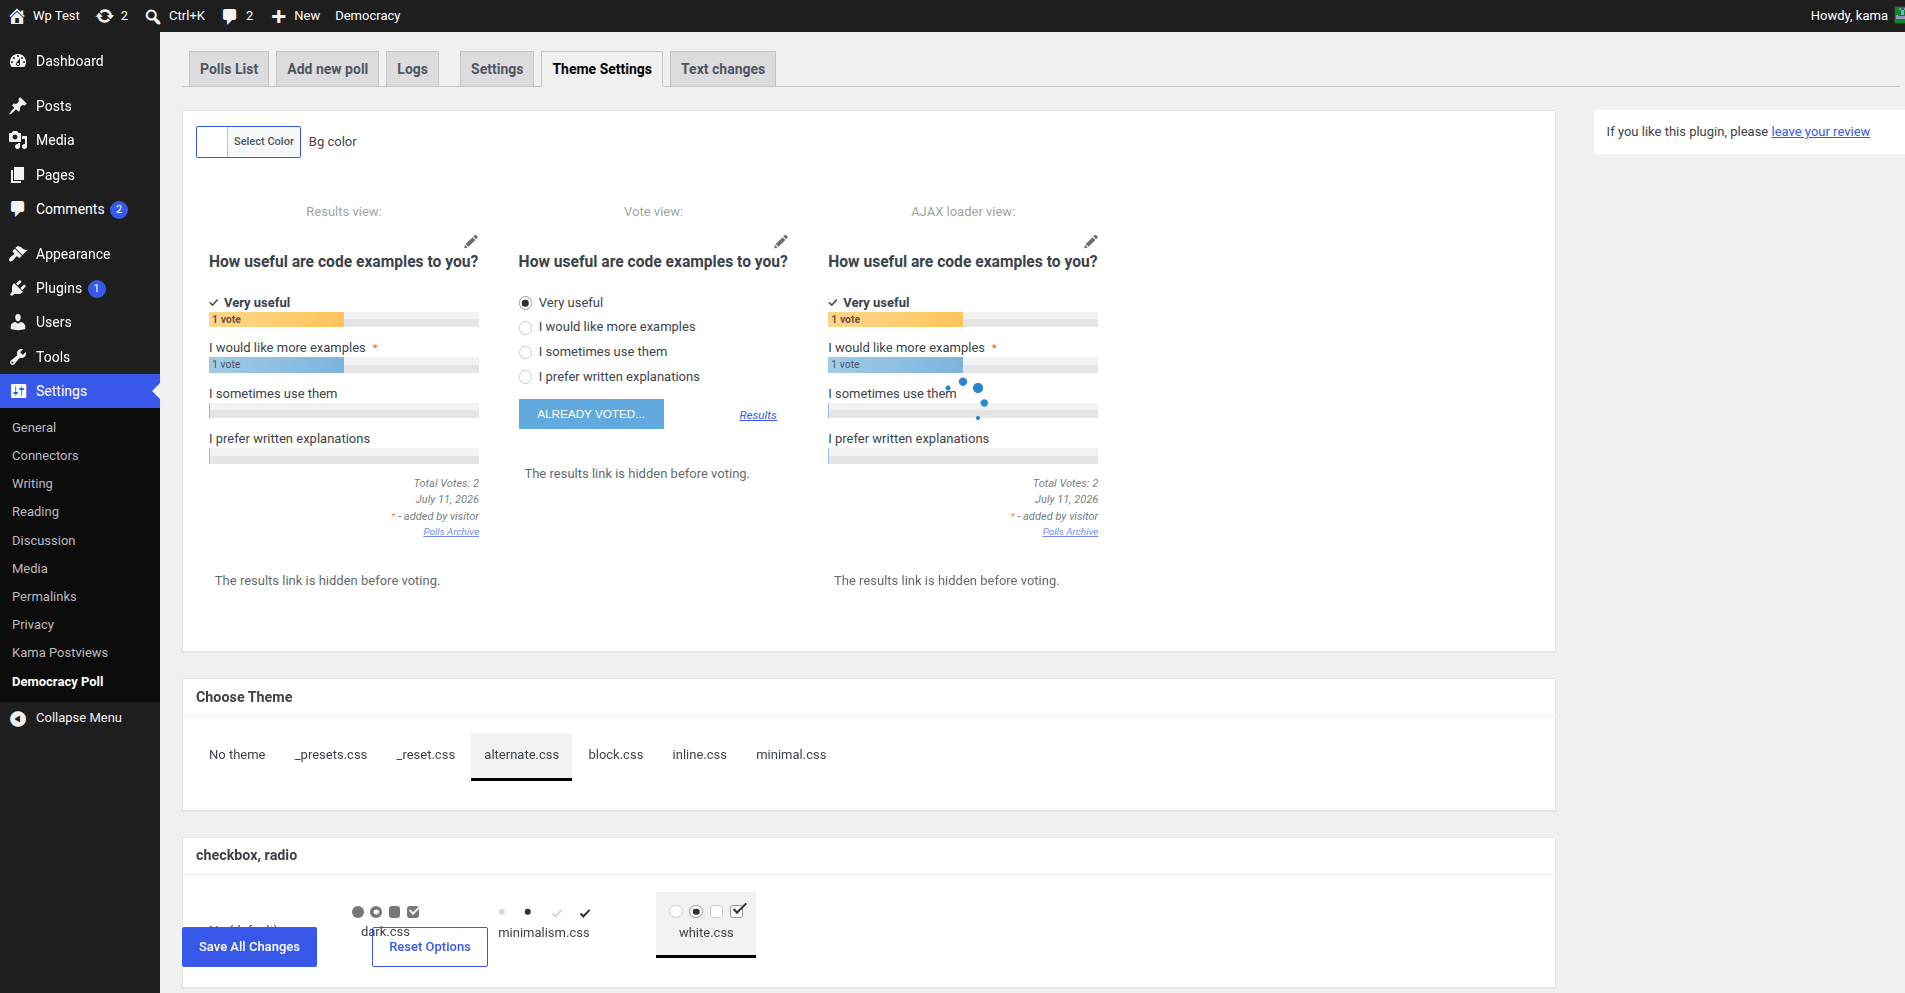Click Save All Changes button
Viewport: 1905px width, 993px height.
(x=249, y=947)
